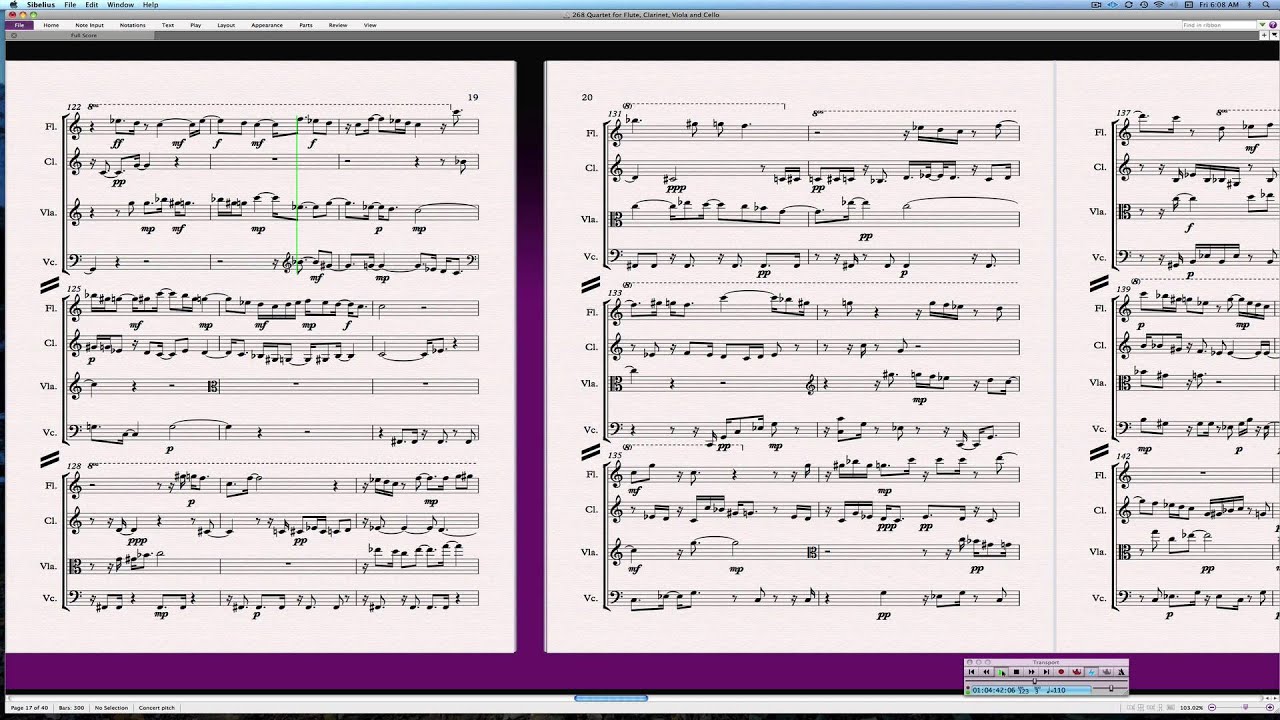
Task: Switch to the fourth page layout view icon
Action: coord(1160,707)
